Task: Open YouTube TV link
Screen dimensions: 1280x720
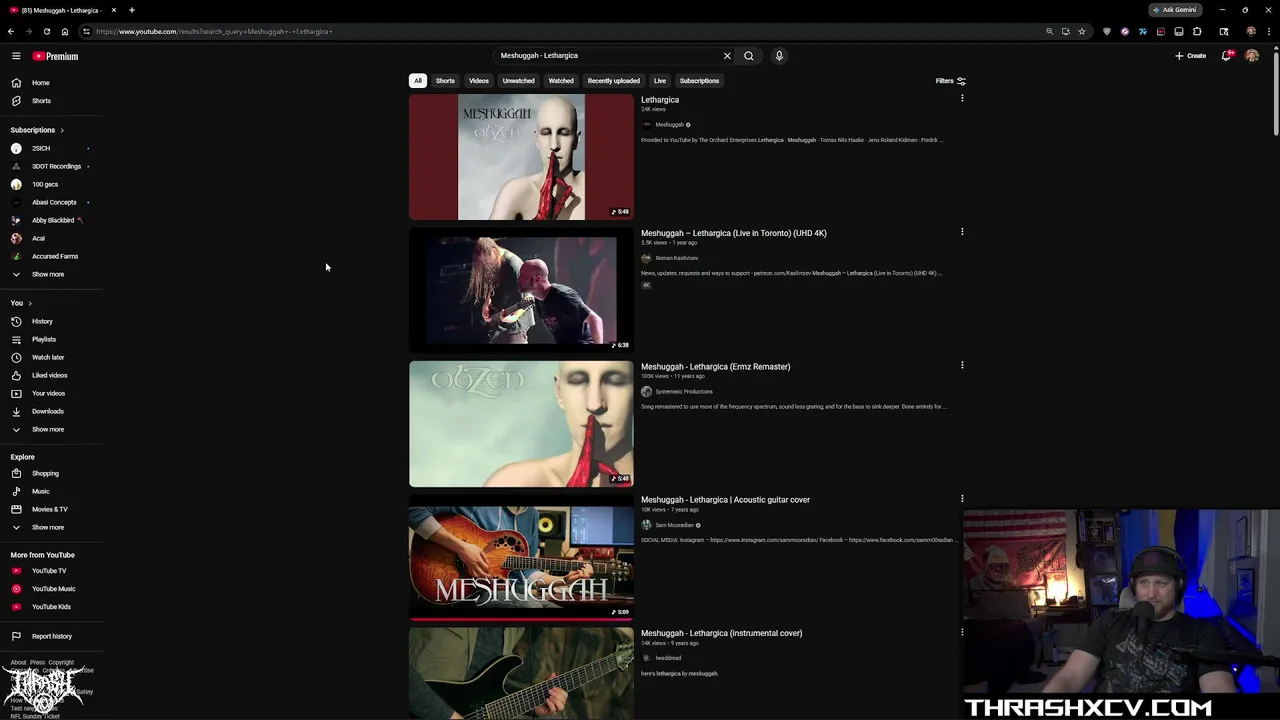Action: (48, 571)
